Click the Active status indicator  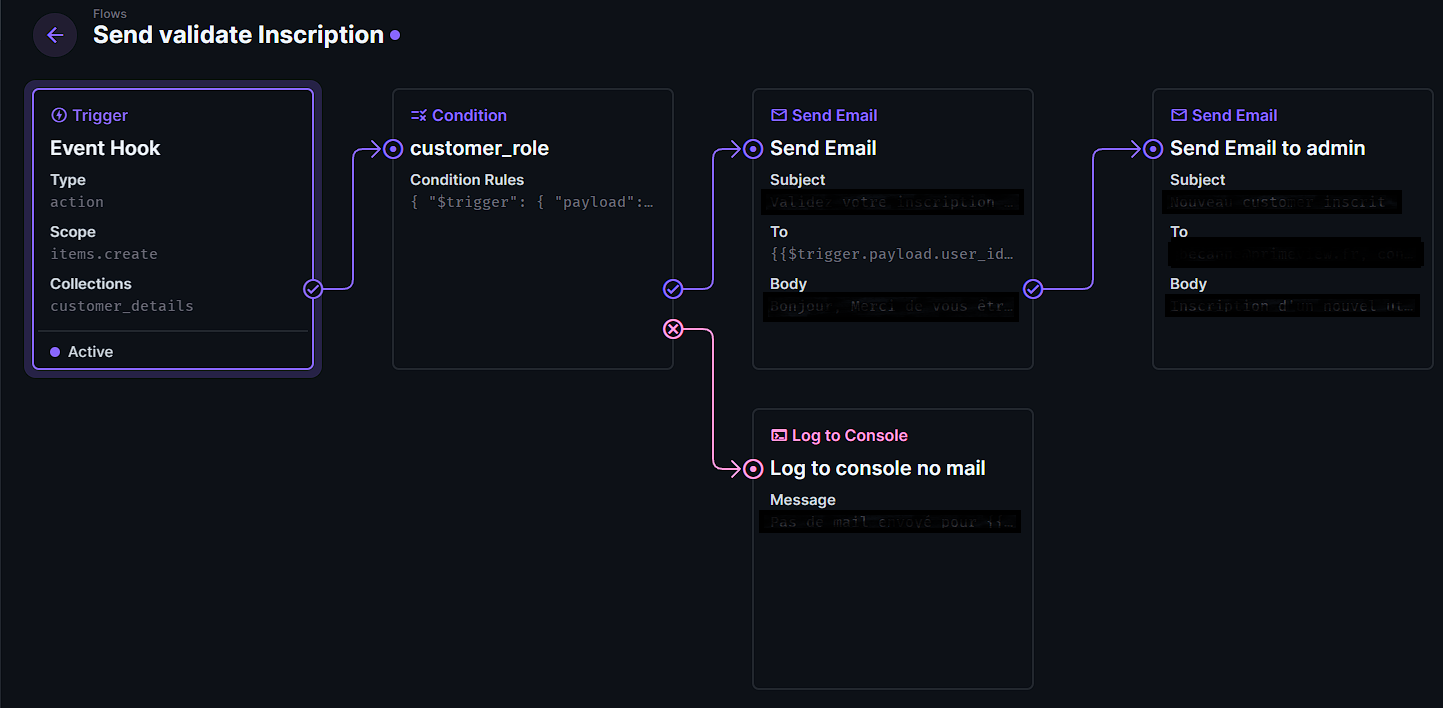[x=82, y=352]
